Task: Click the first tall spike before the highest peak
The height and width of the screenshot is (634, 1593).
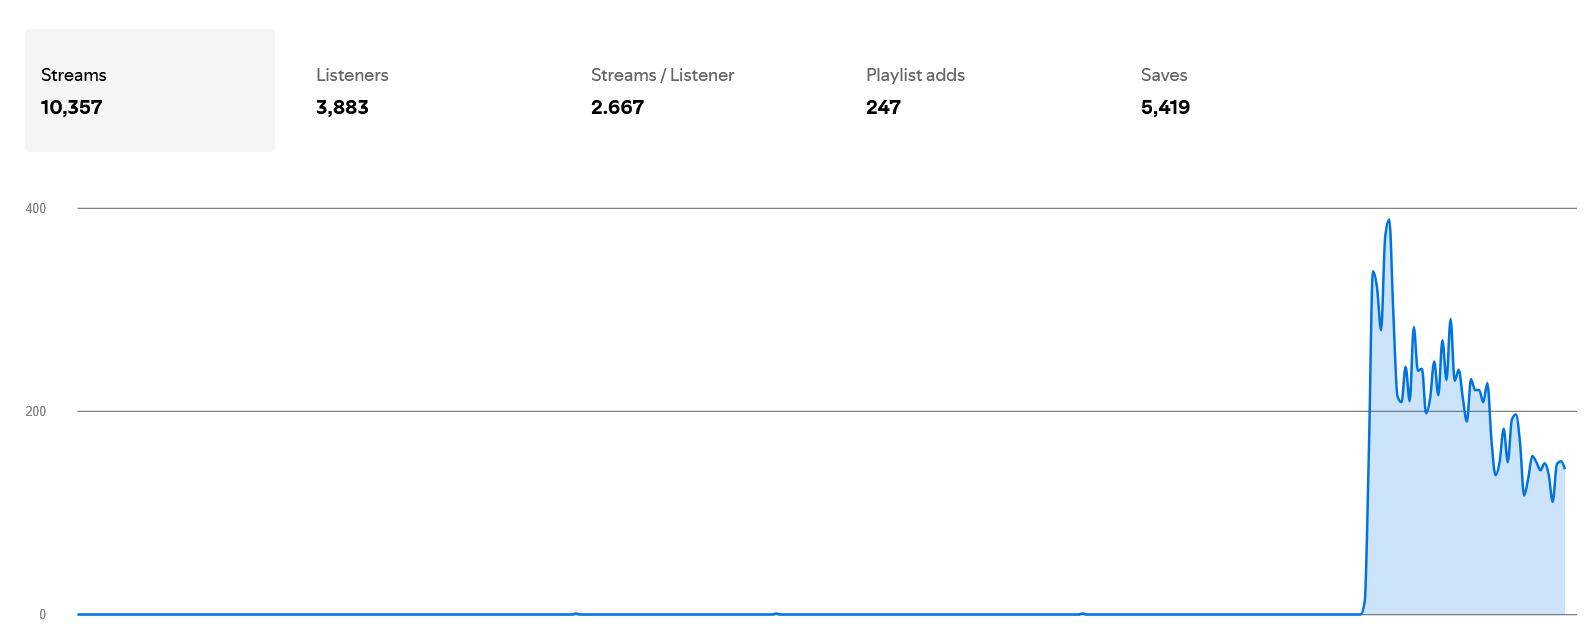Action: (1373, 272)
